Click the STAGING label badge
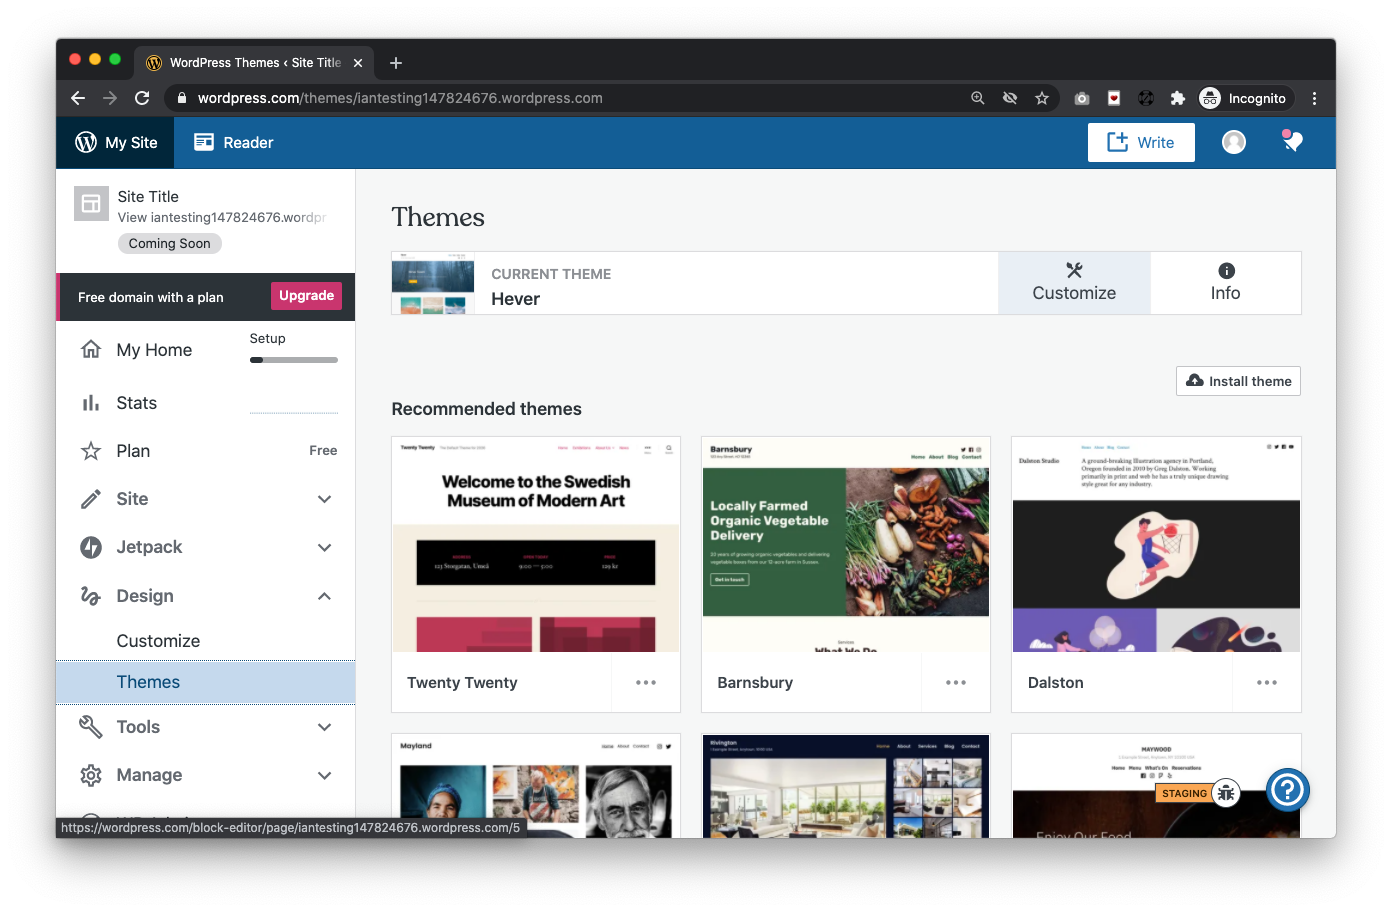This screenshot has height=912, width=1392. [x=1184, y=793]
